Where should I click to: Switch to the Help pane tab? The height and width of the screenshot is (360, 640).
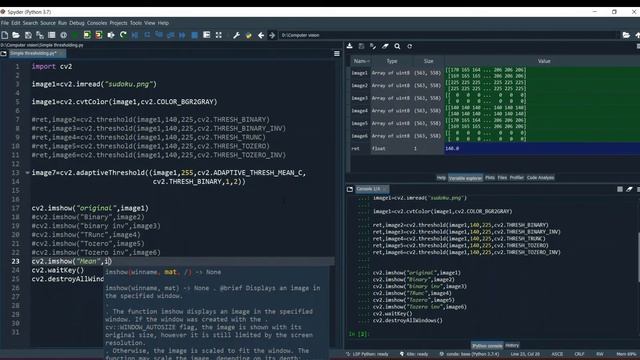pyautogui.click(x=441, y=178)
